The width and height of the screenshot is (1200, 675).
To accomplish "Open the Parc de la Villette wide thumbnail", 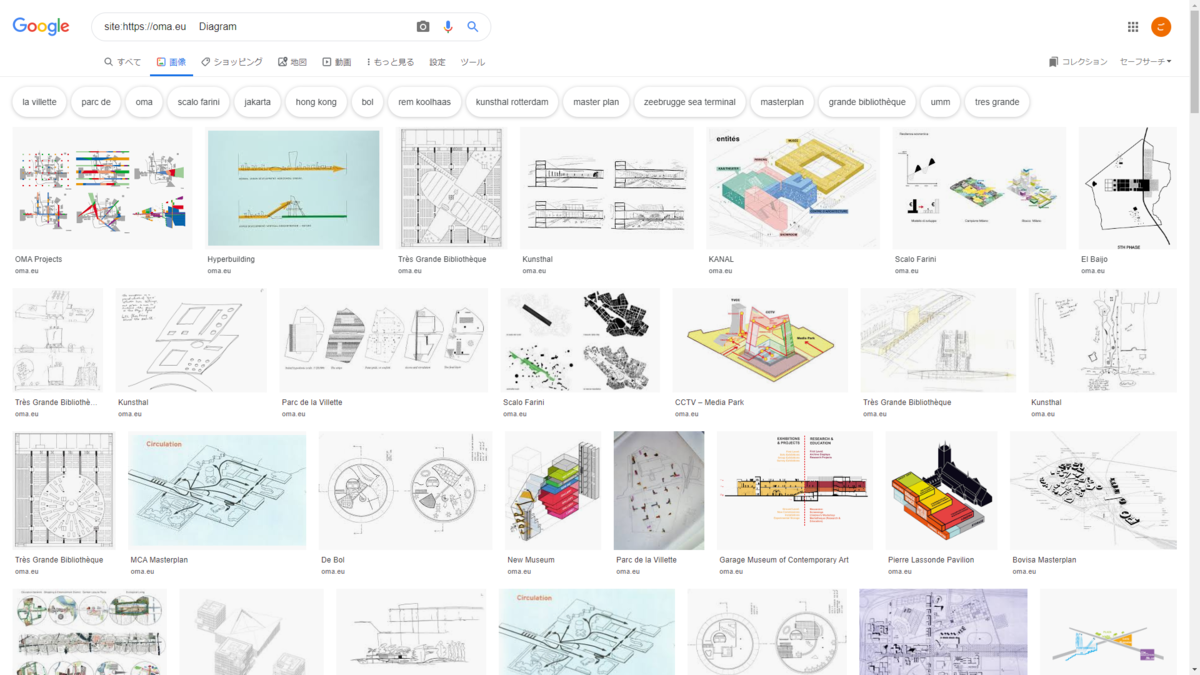I will click(x=384, y=340).
